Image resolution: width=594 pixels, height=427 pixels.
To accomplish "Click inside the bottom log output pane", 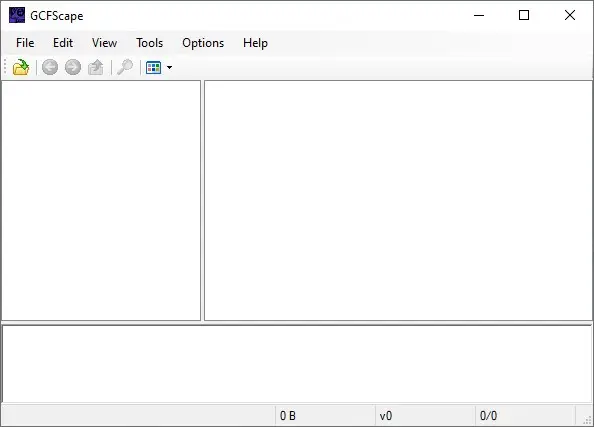I will point(297,364).
